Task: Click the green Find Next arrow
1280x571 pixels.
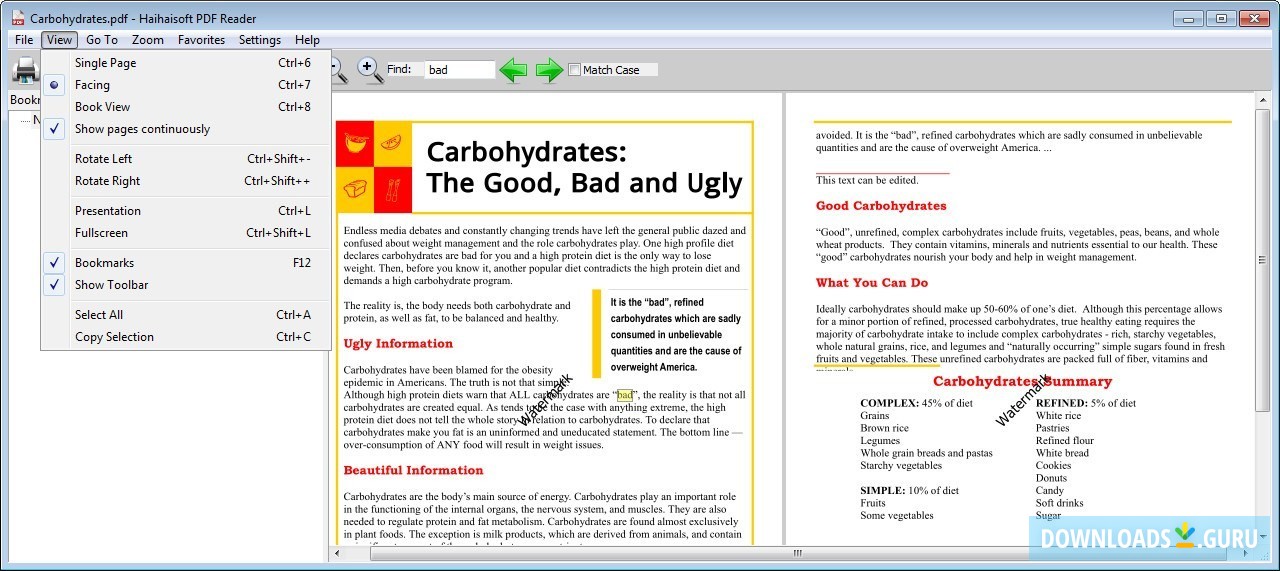Action: coord(550,70)
